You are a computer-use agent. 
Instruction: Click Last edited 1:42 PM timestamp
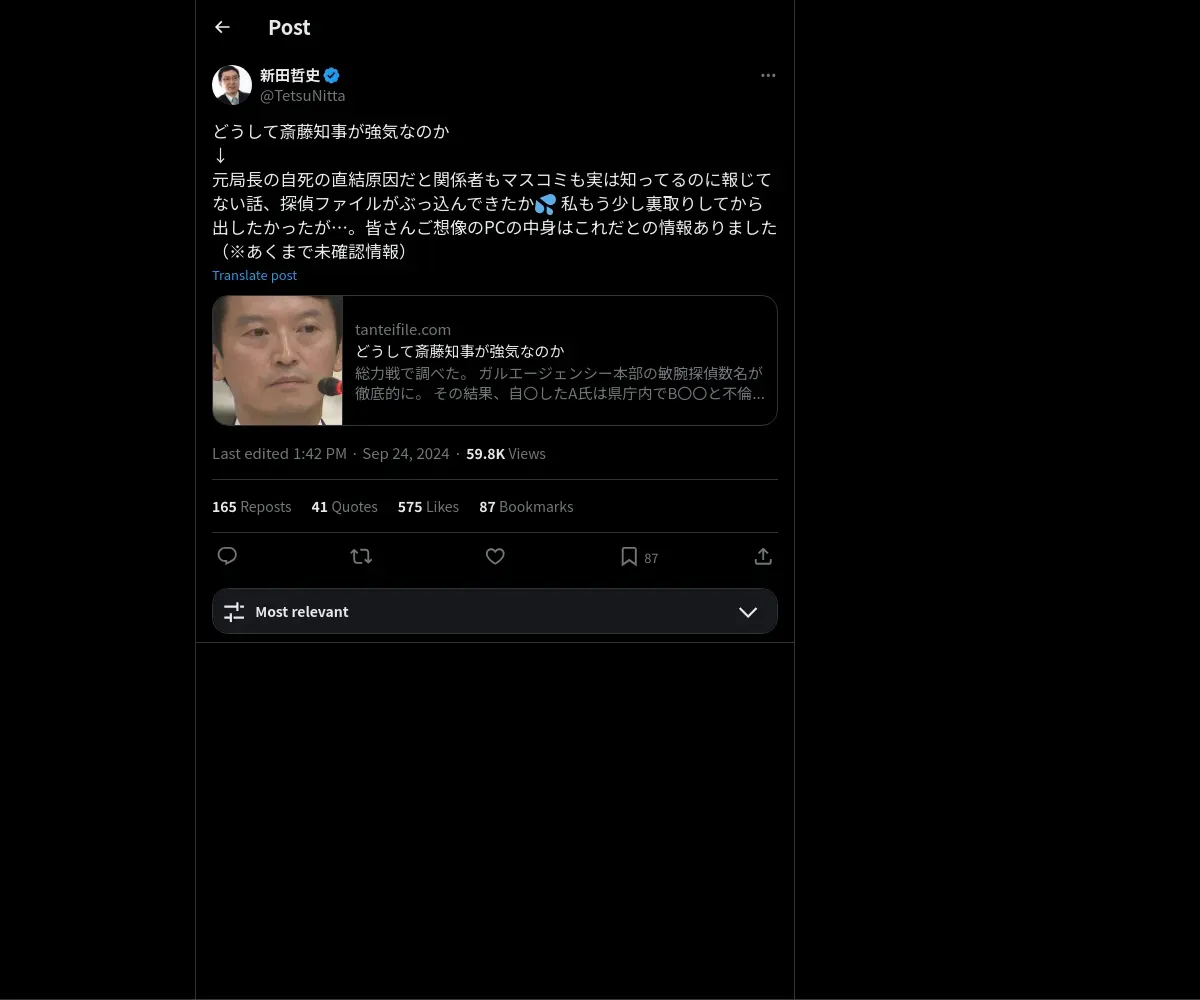click(x=279, y=454)
